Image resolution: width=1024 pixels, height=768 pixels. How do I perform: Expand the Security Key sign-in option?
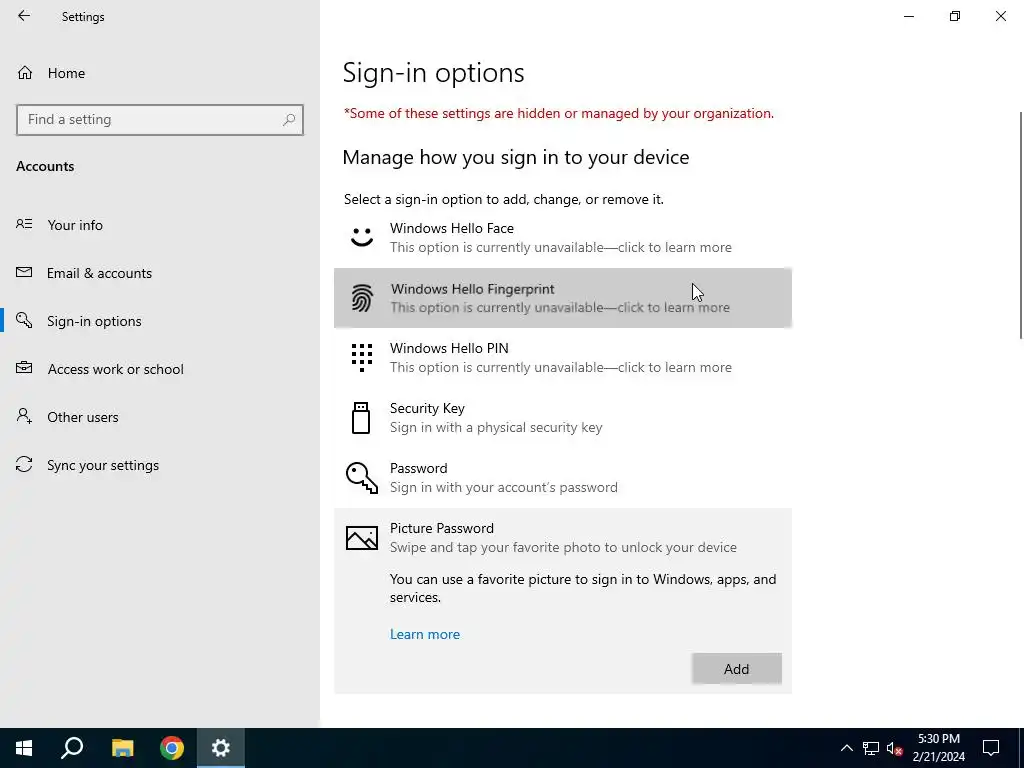tap(562, 418)
